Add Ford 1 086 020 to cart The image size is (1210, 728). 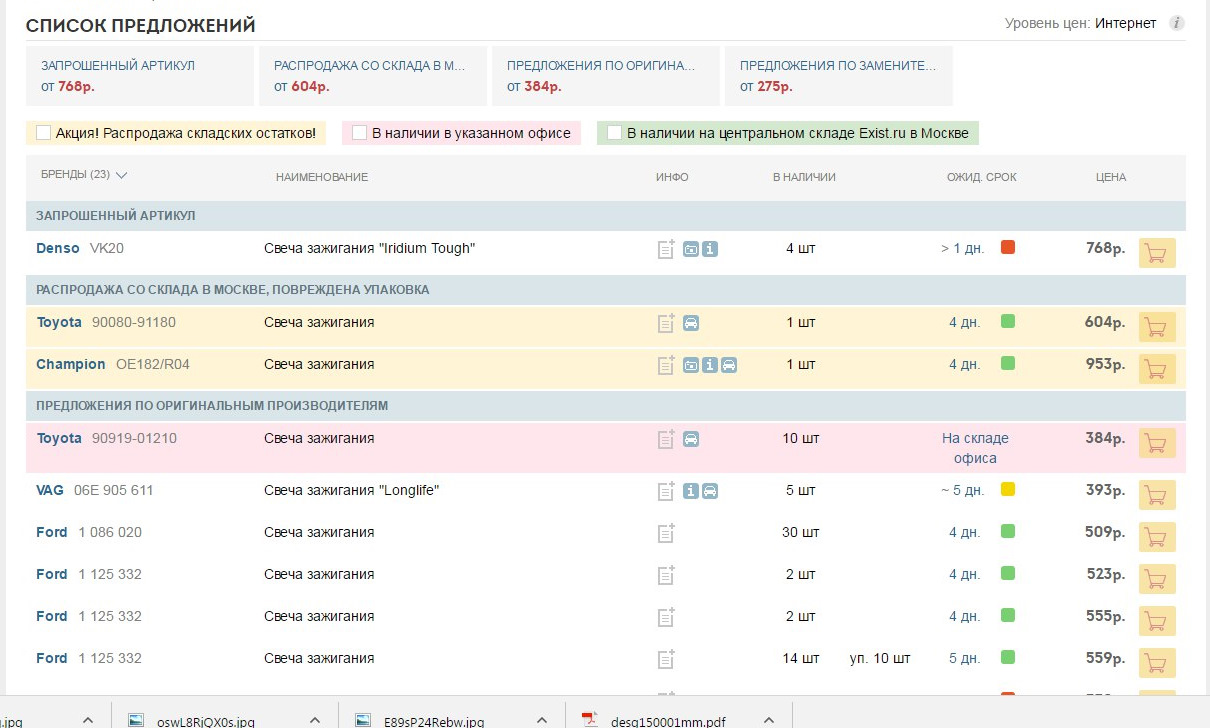click(x=1157, y=536)
